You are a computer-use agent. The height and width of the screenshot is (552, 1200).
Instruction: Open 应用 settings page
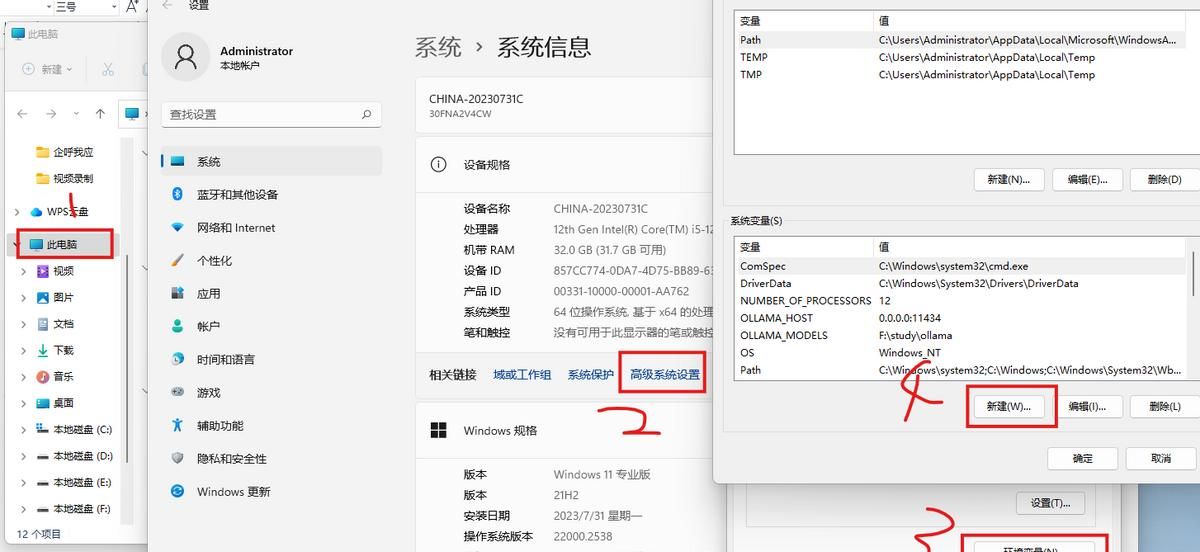pyautogui.click(x=208, y=293)
